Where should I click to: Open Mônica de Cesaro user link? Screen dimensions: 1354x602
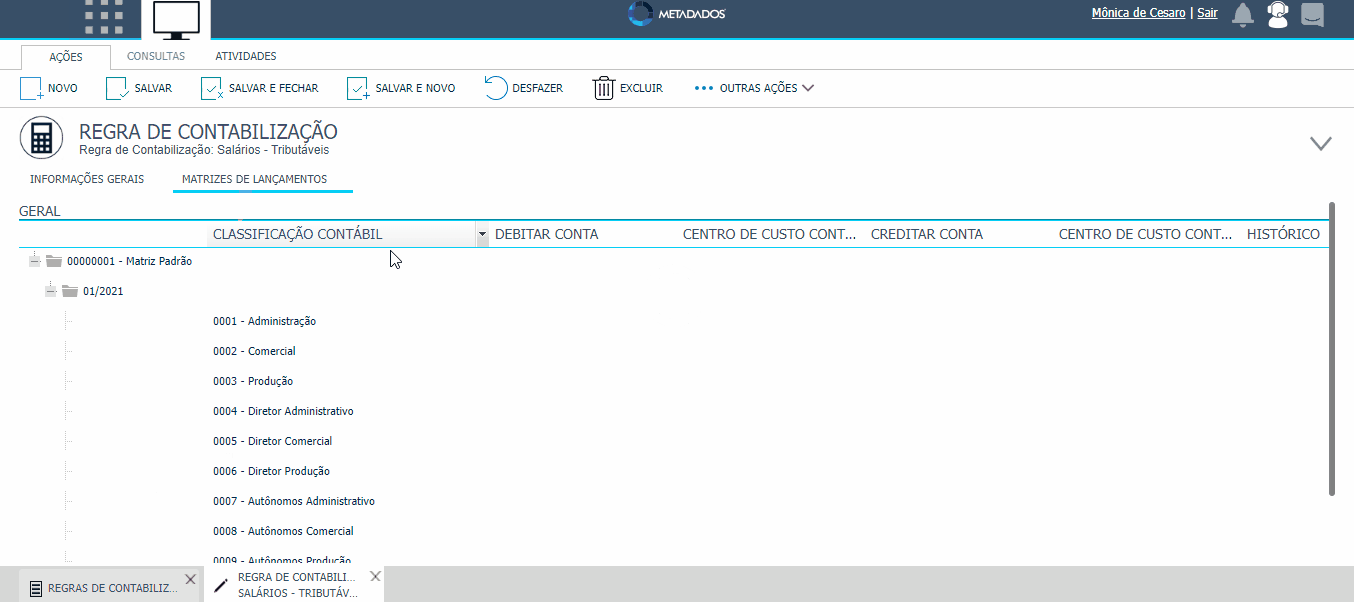tap(1138, 13)
